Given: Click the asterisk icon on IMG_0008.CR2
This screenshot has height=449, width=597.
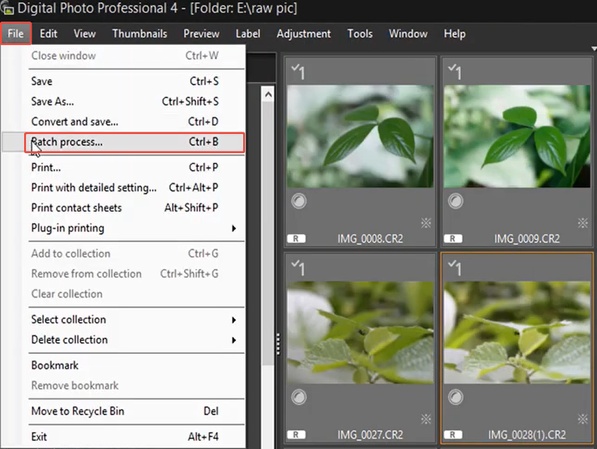Looking at the screenshot, I should click(x=426, y=223).
